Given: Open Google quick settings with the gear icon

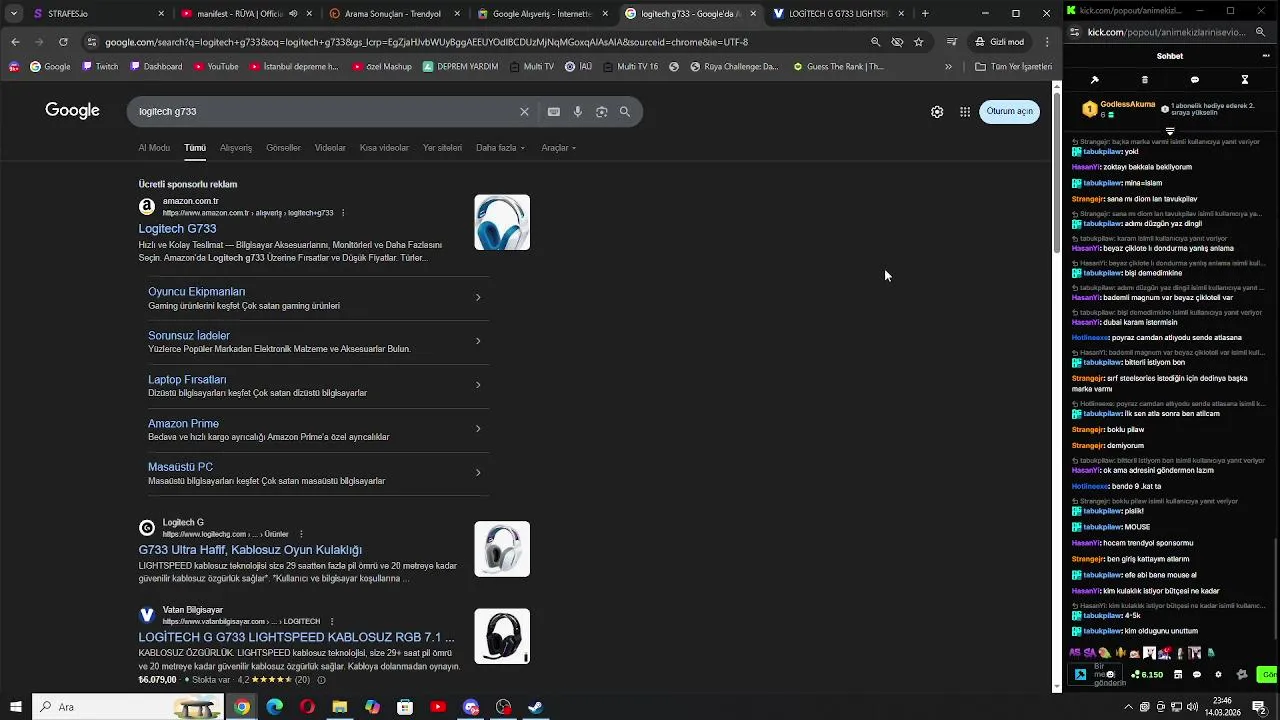Looking at the screenshot, I should (x=937, y=112).
